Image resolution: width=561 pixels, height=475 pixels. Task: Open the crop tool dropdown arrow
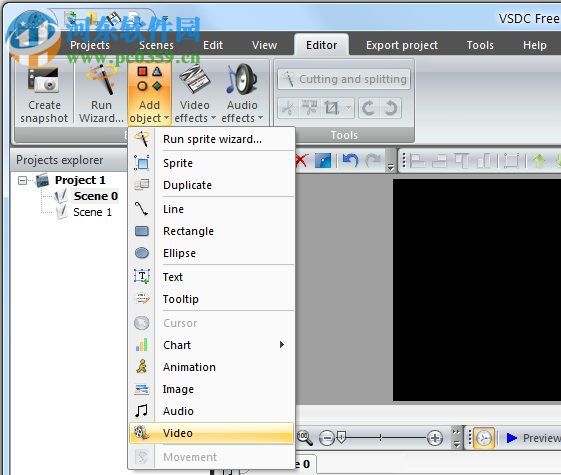click(348, 108)
